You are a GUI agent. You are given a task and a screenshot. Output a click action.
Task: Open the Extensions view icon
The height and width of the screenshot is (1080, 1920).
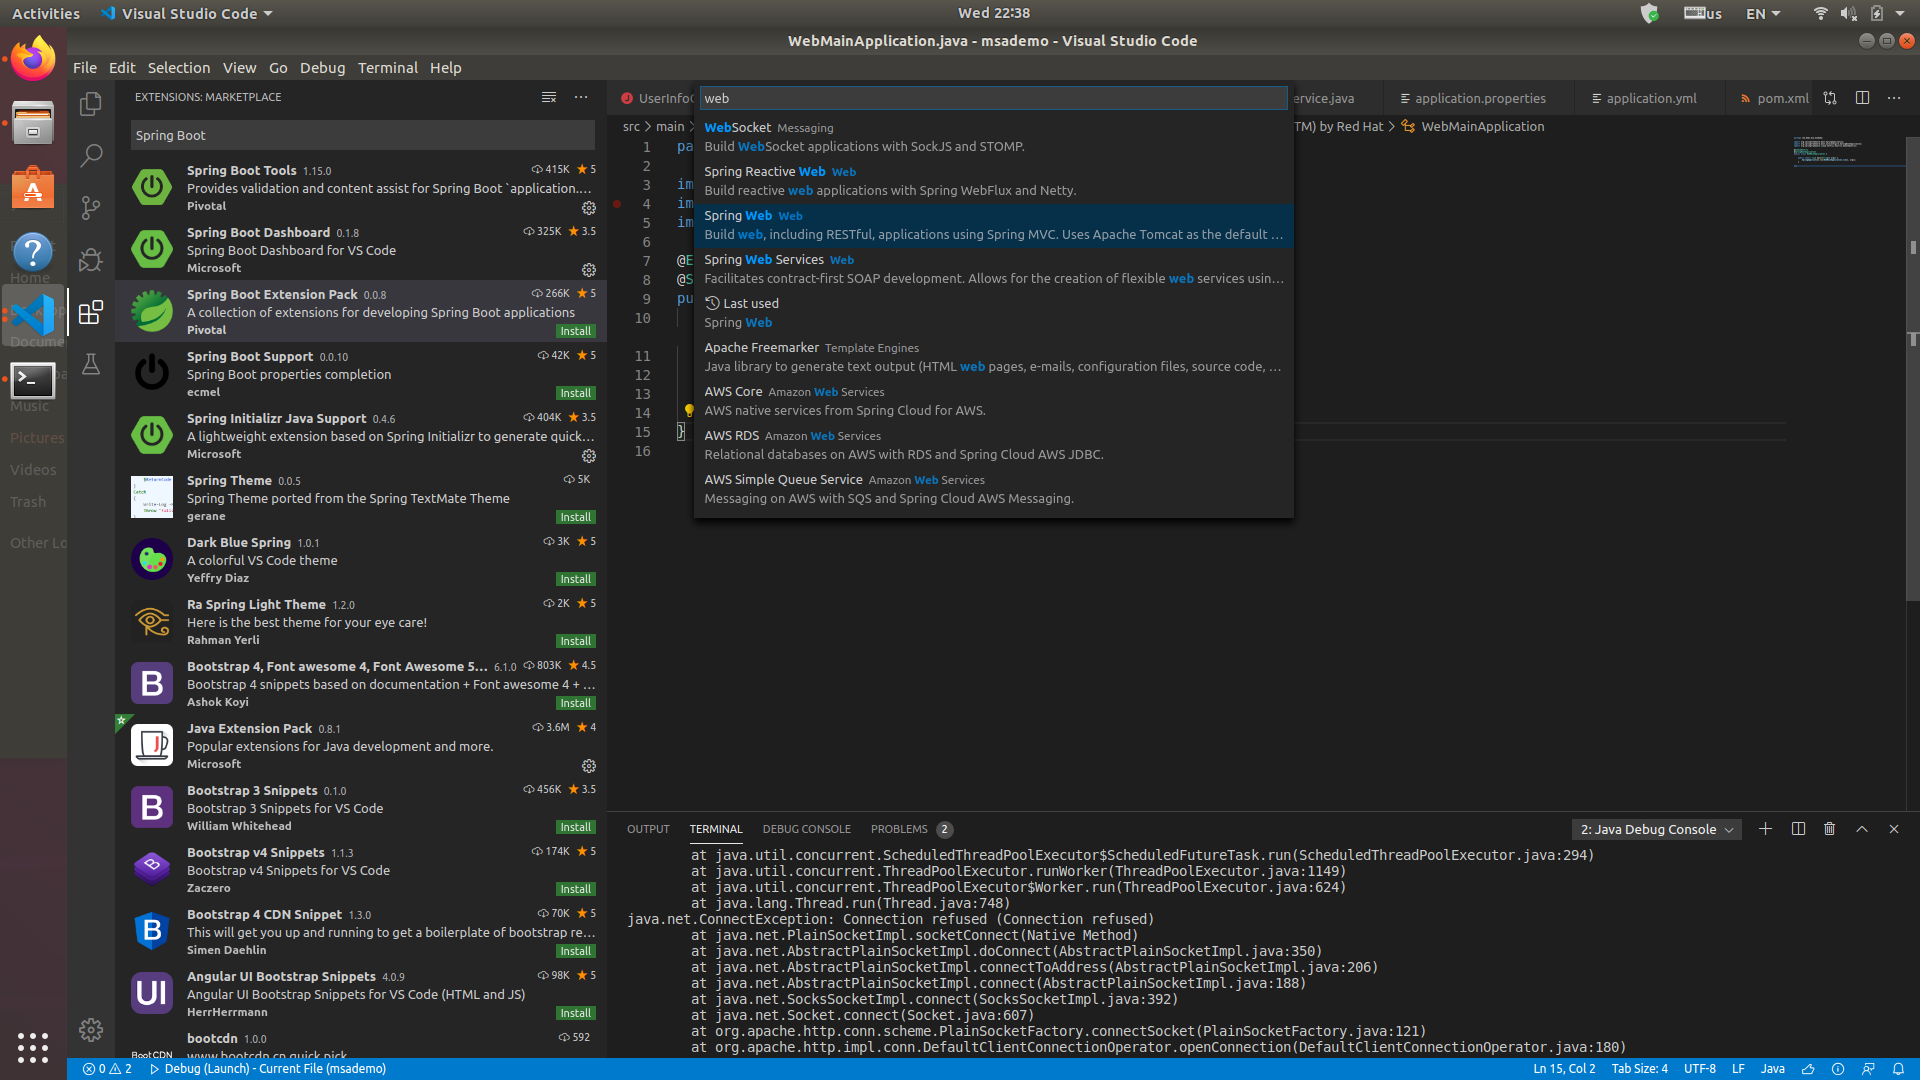coord(91,312)
